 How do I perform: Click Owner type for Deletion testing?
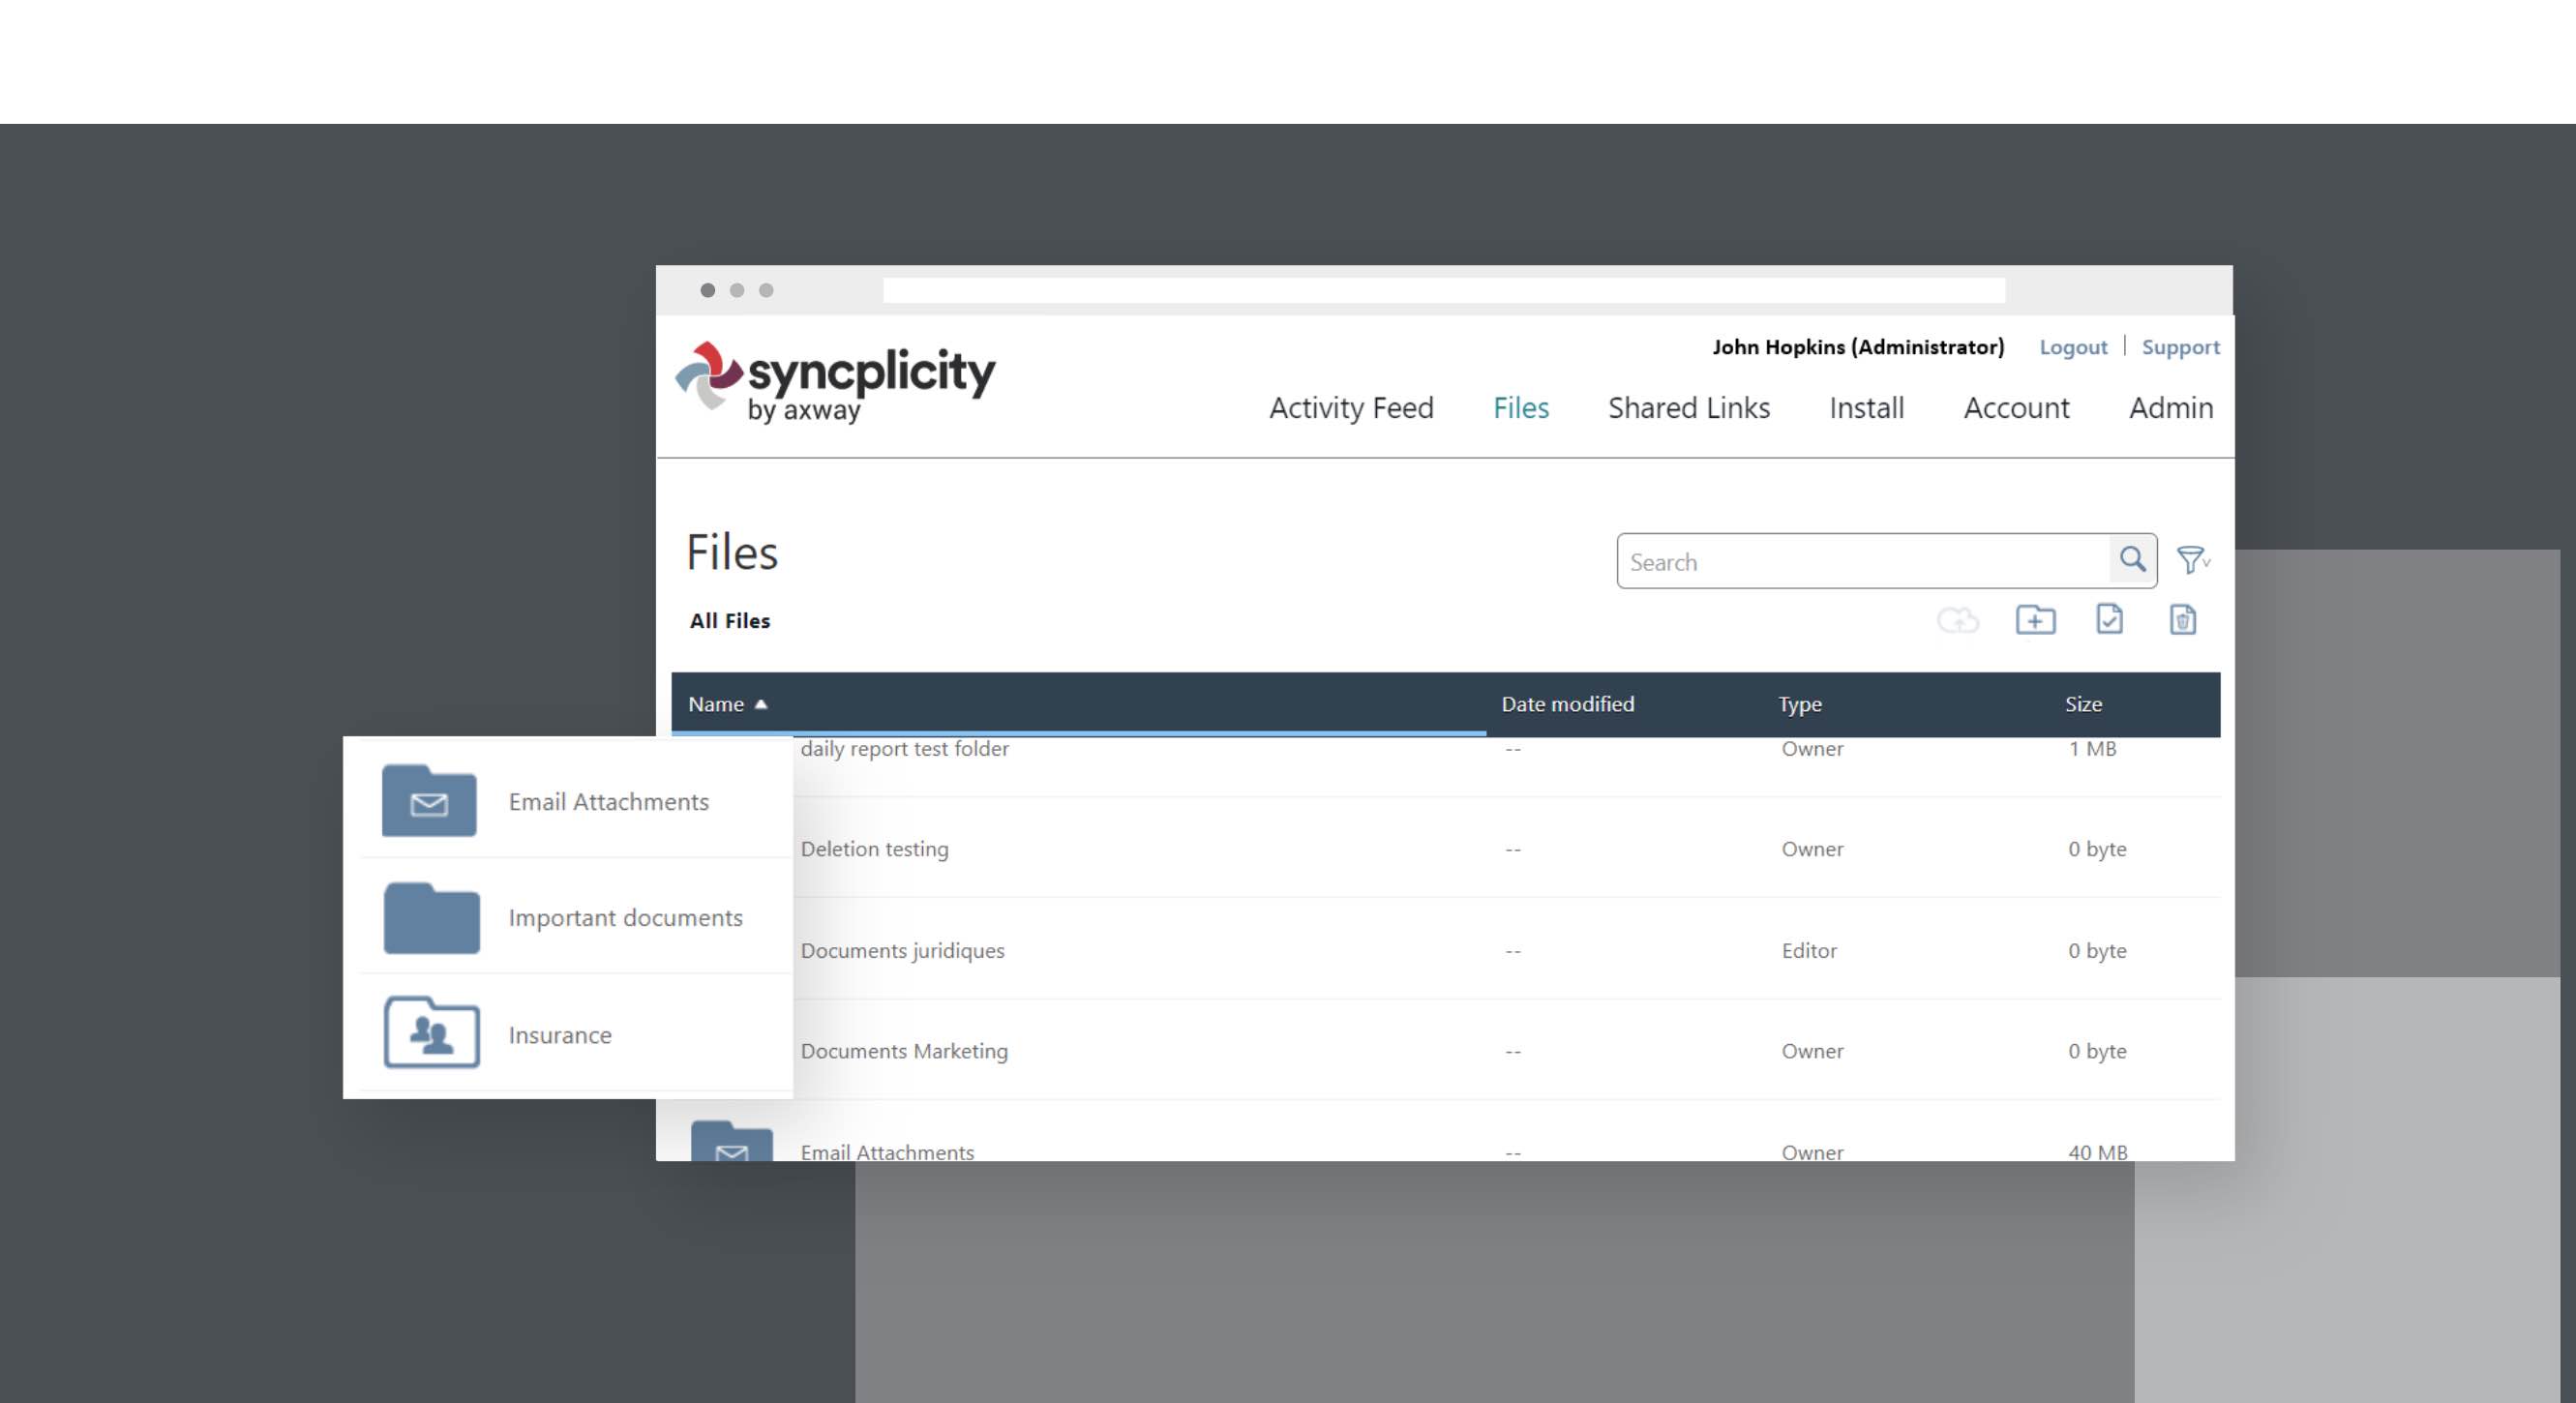[x=1812, y=849]
